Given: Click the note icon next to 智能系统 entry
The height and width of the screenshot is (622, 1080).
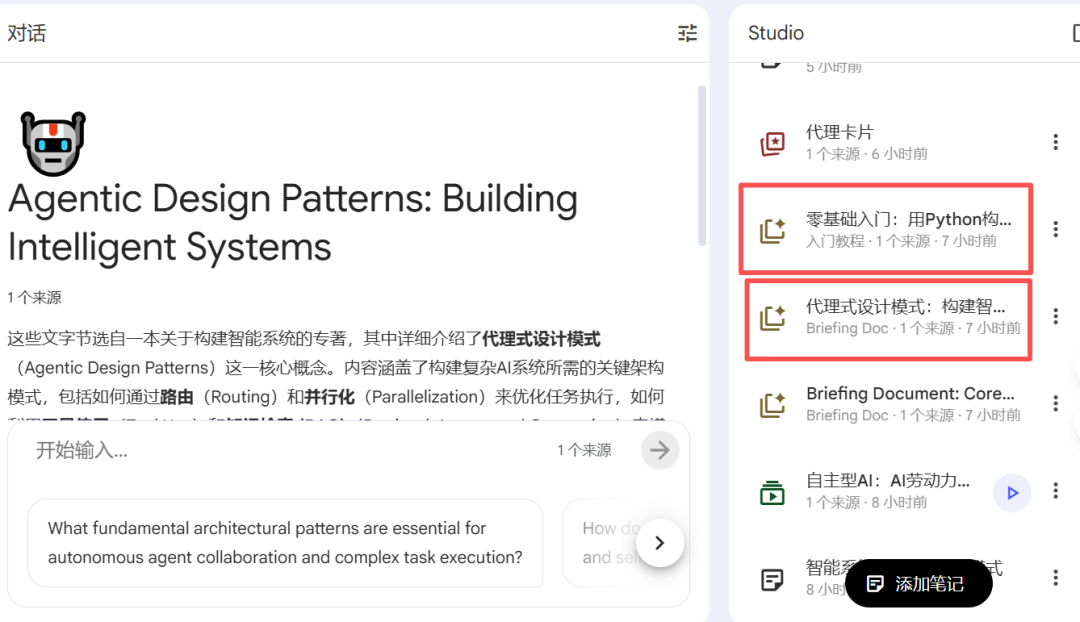Looking at the screenshot, I should 772,578.
